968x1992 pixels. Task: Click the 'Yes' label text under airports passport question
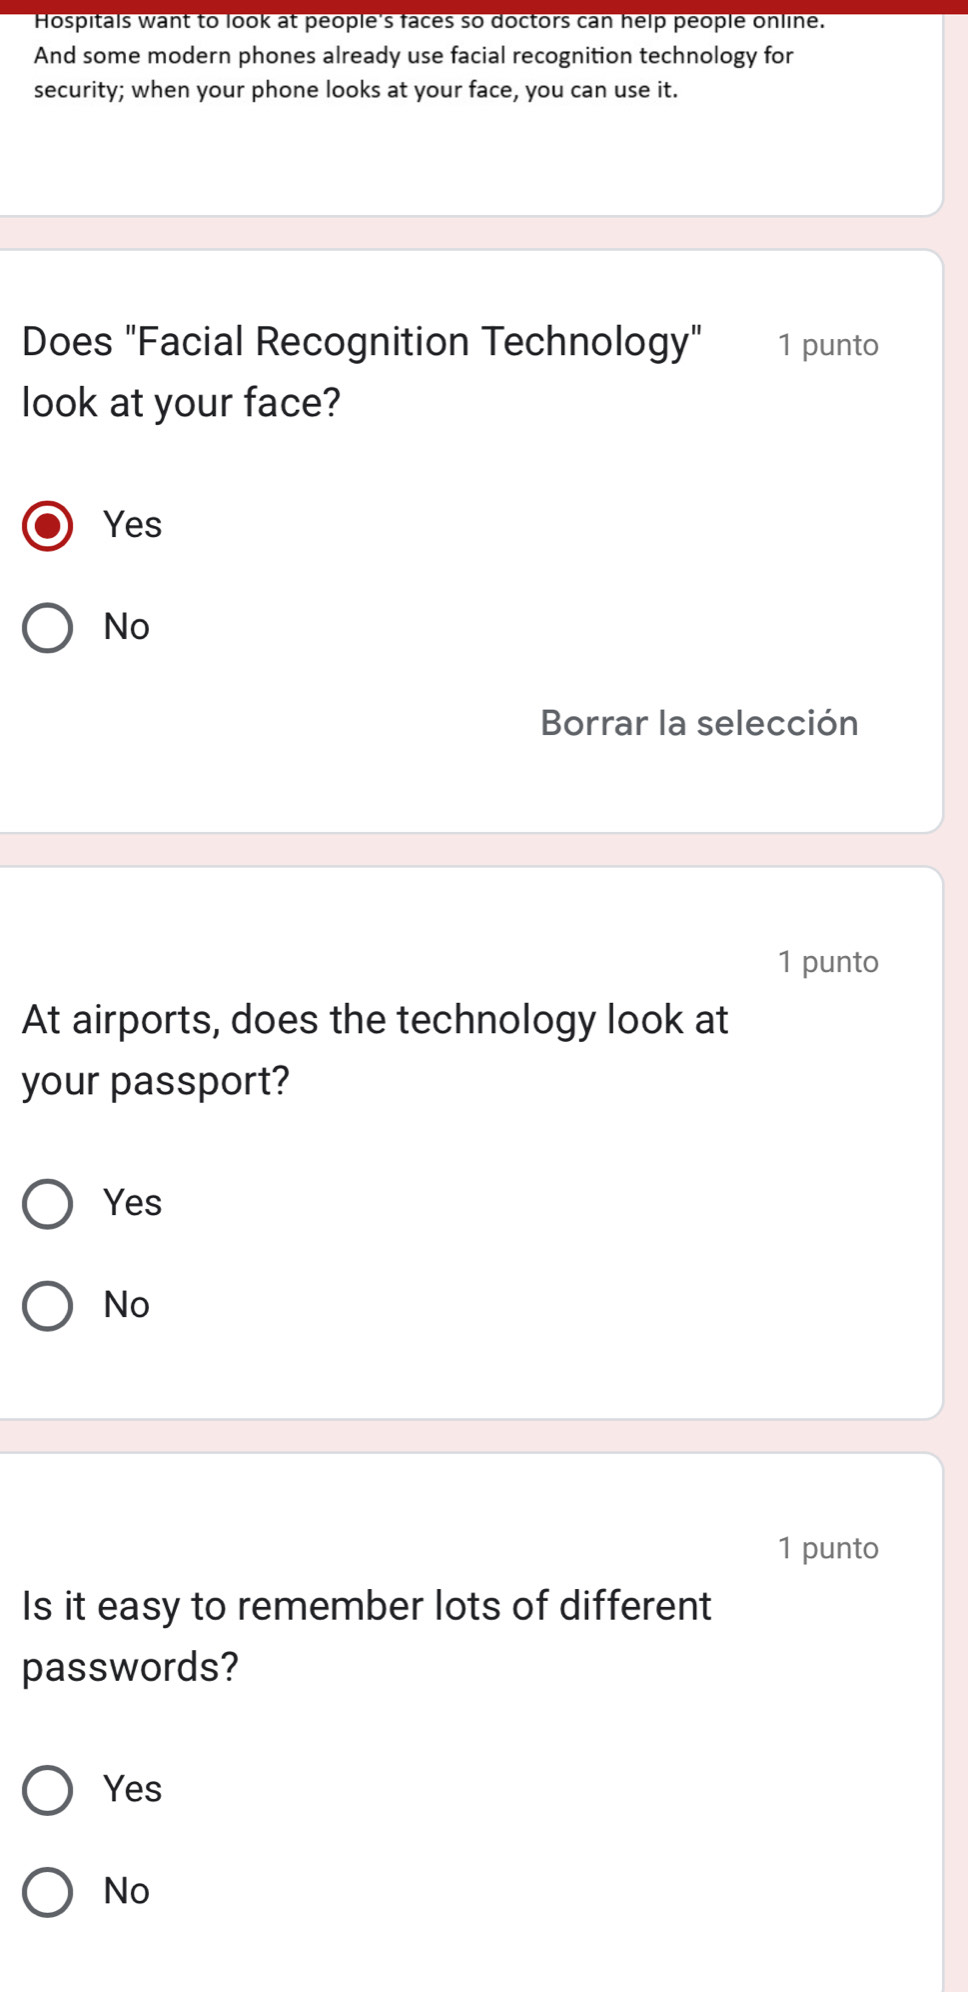point(132,1203)
